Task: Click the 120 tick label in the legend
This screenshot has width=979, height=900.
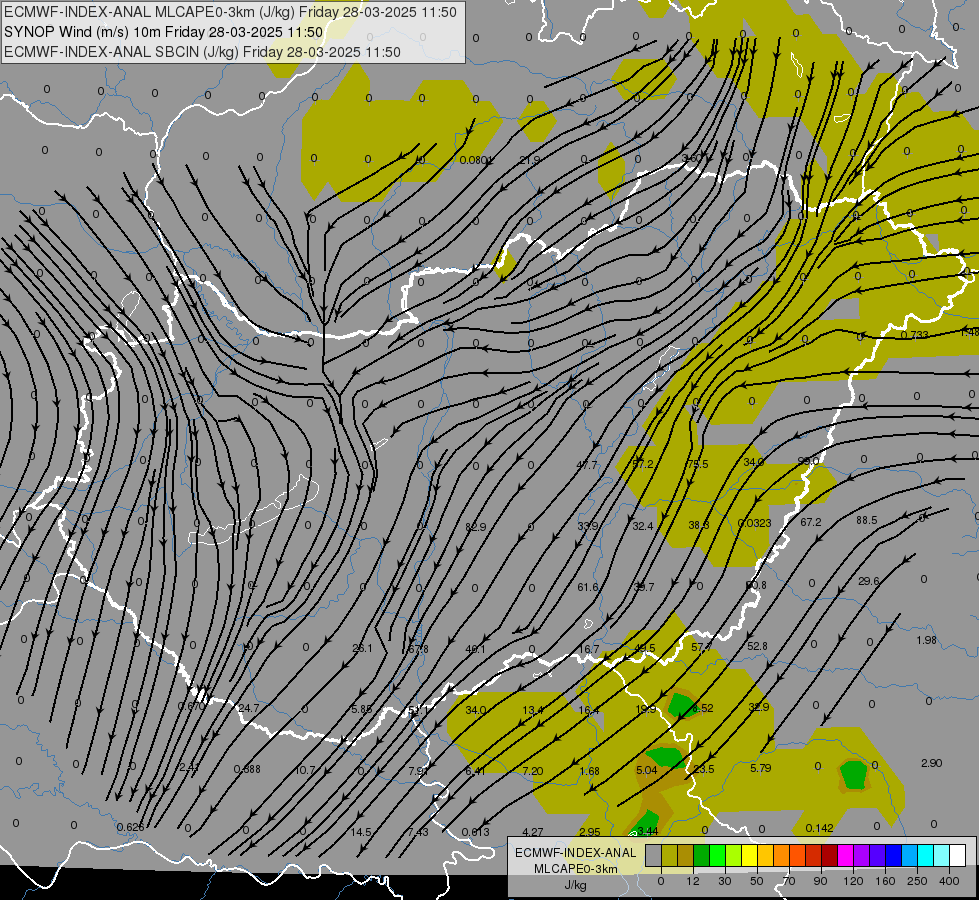Action: point(854,881)
